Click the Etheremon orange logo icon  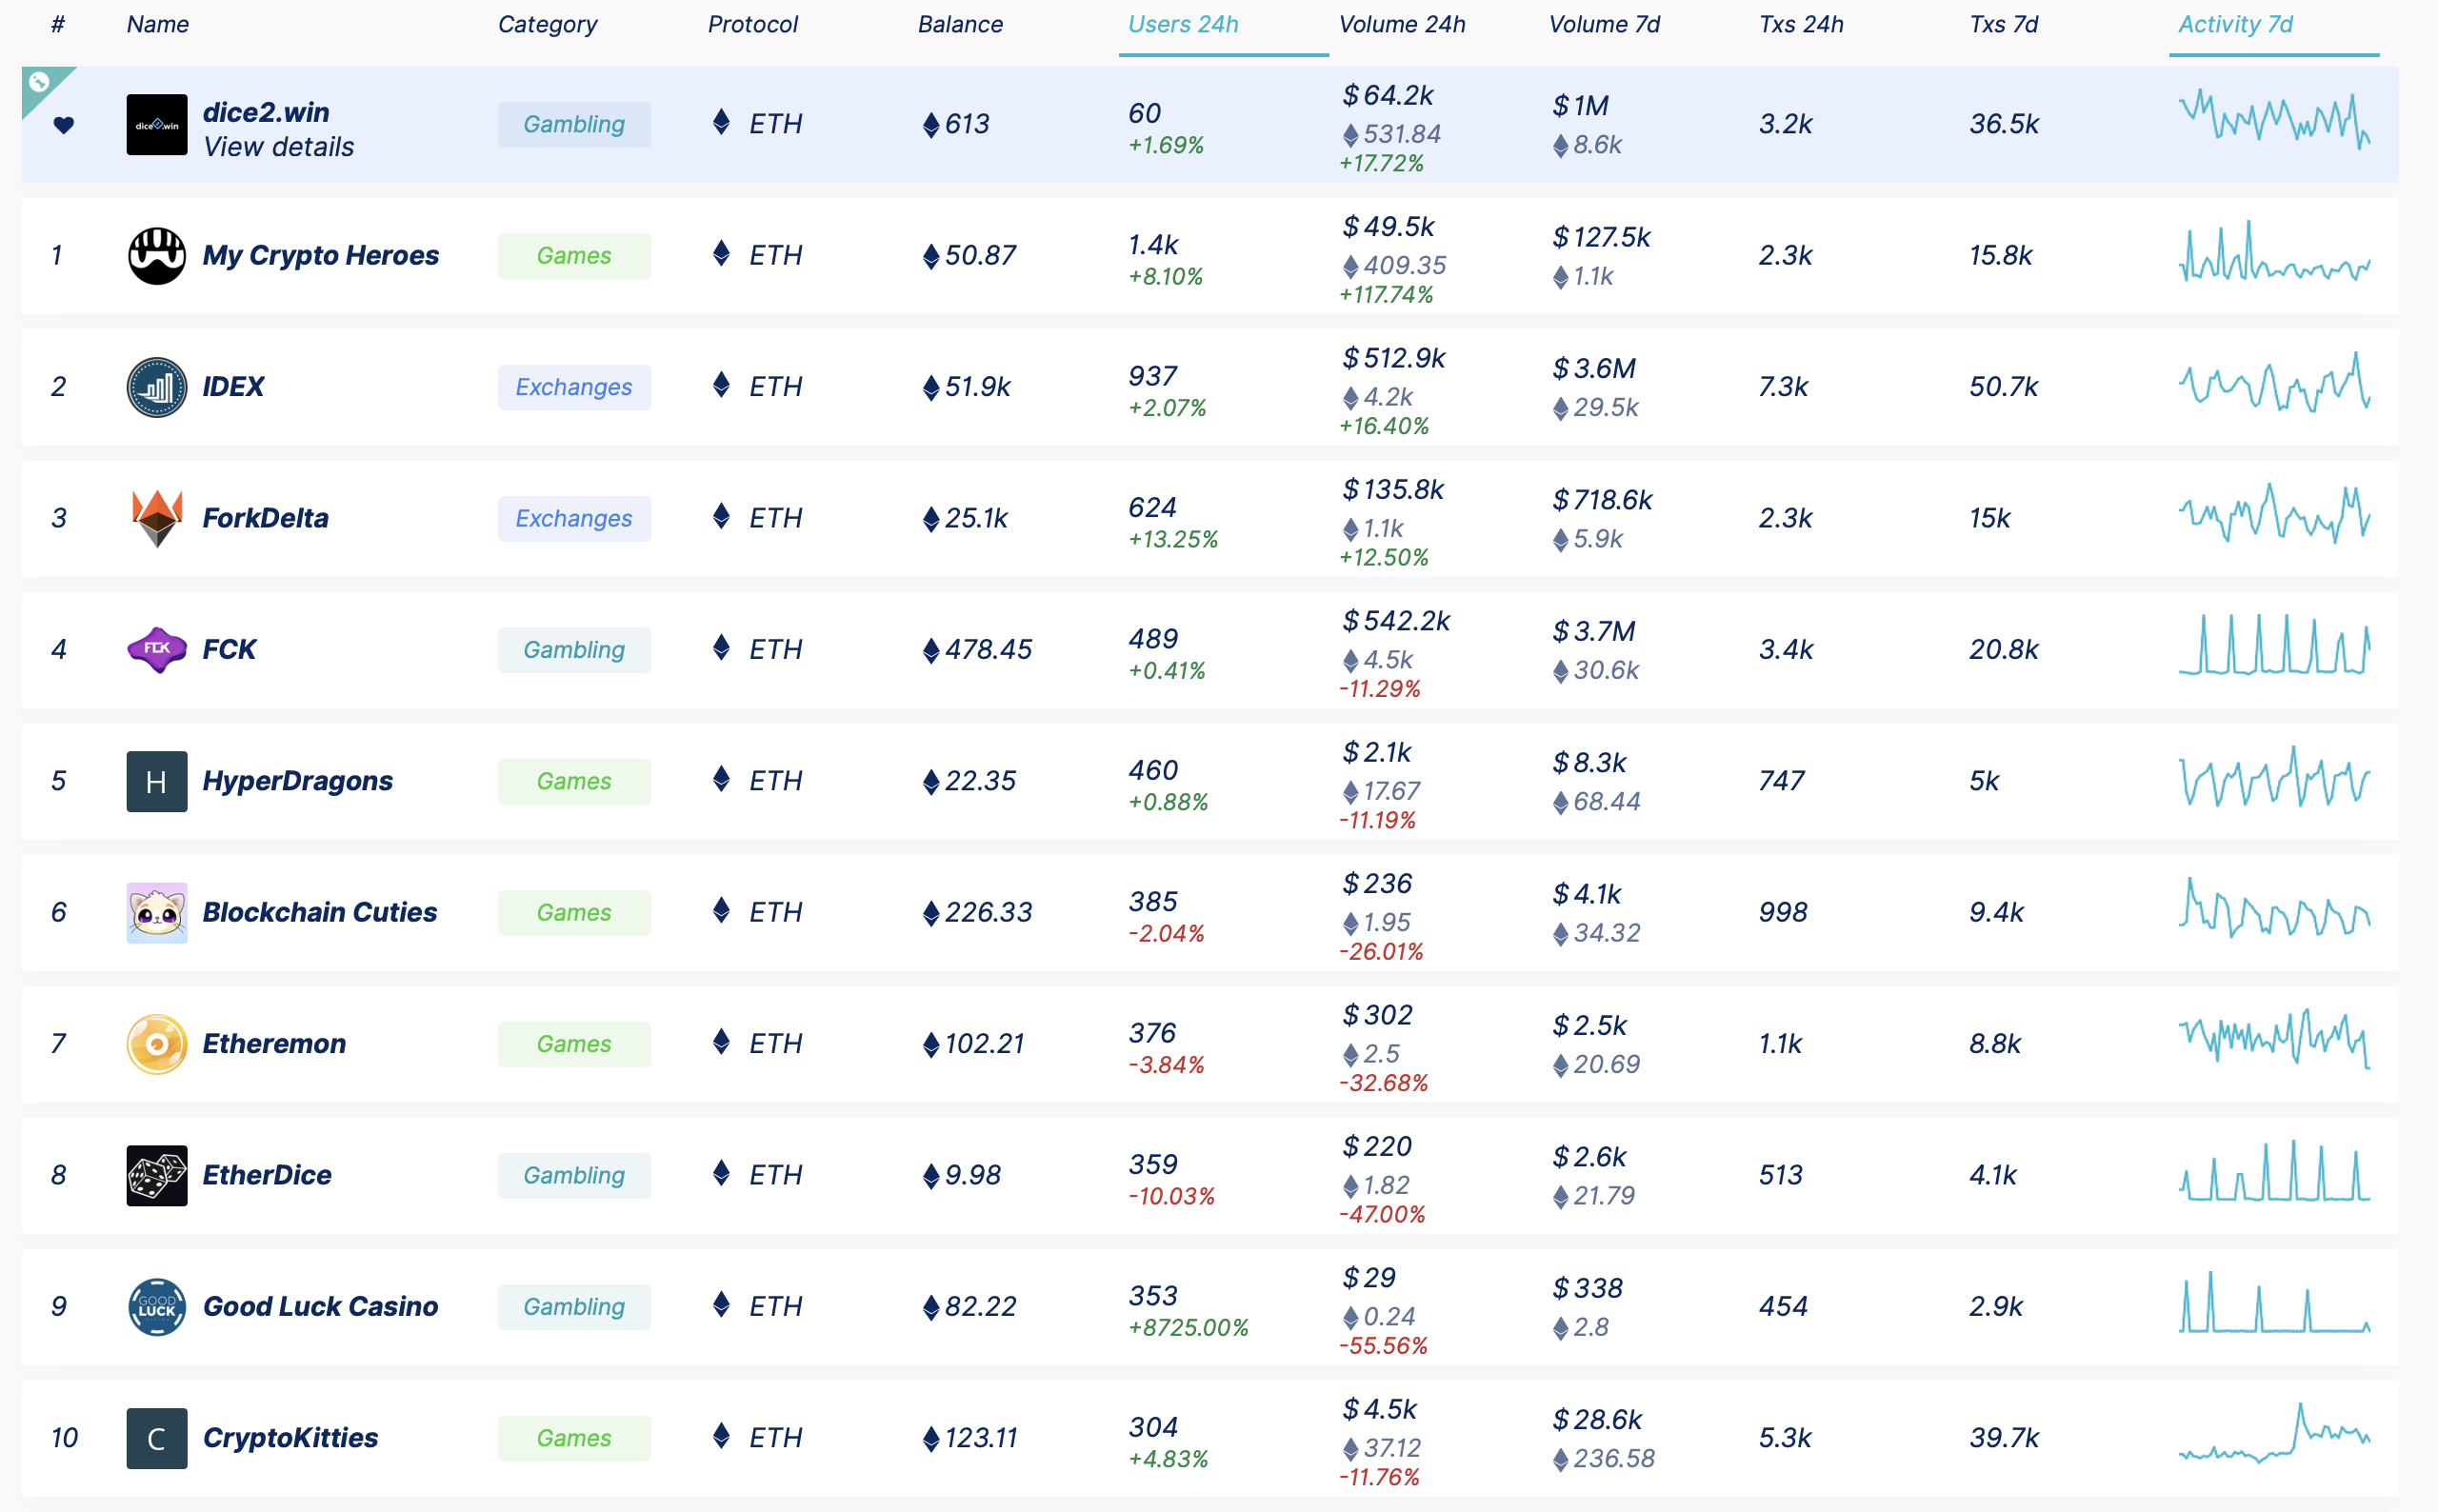coord(157,1044)
